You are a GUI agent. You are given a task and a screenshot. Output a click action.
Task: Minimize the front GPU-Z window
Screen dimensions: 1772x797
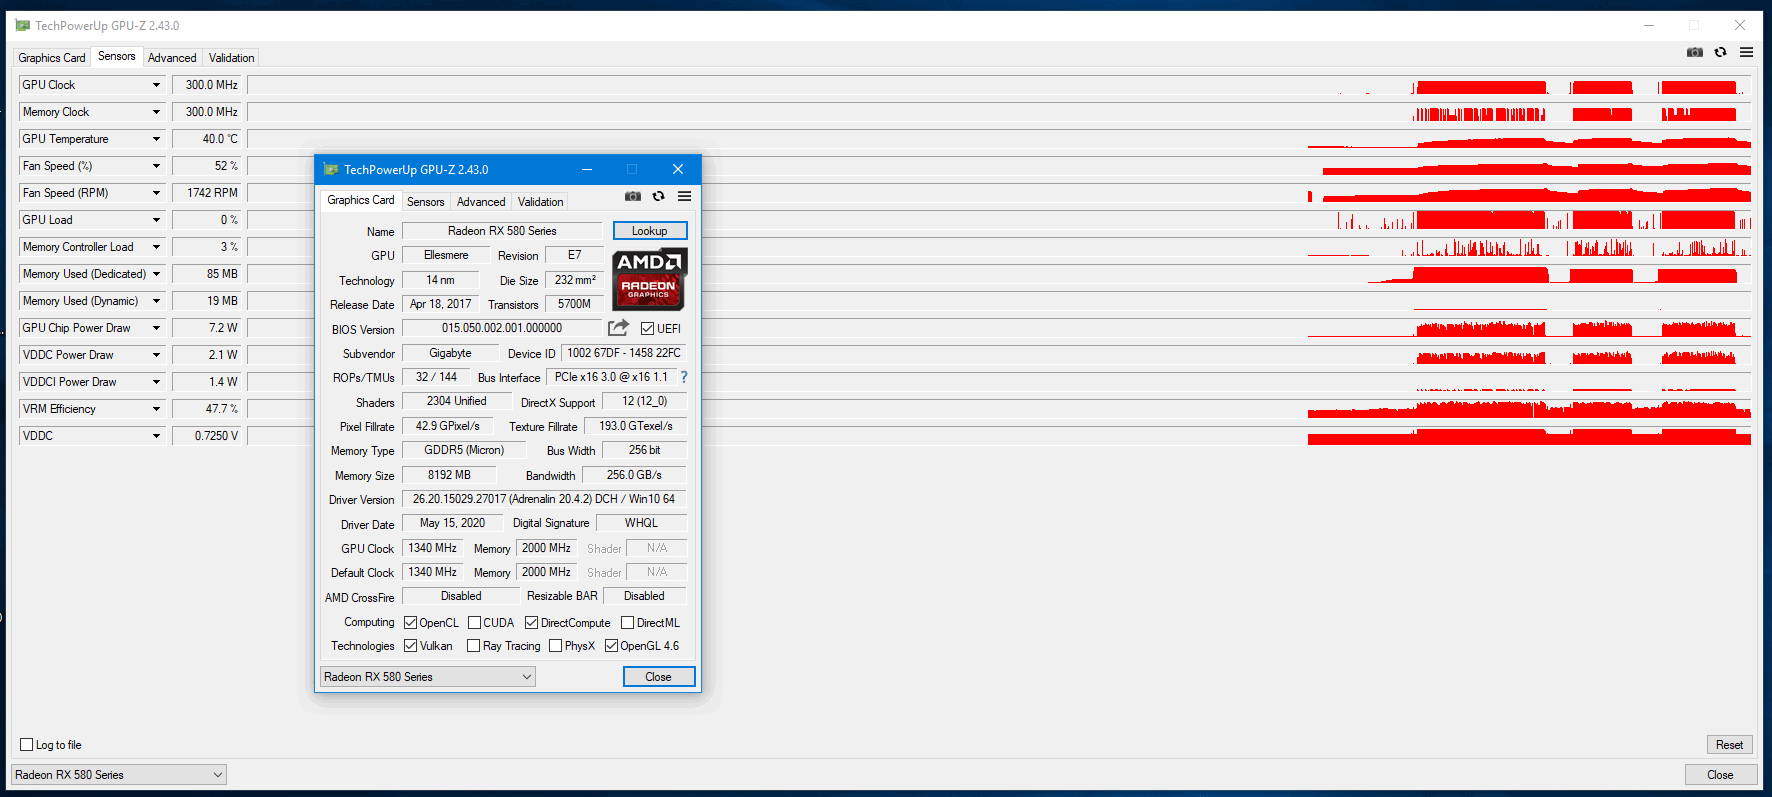[587, 169]
